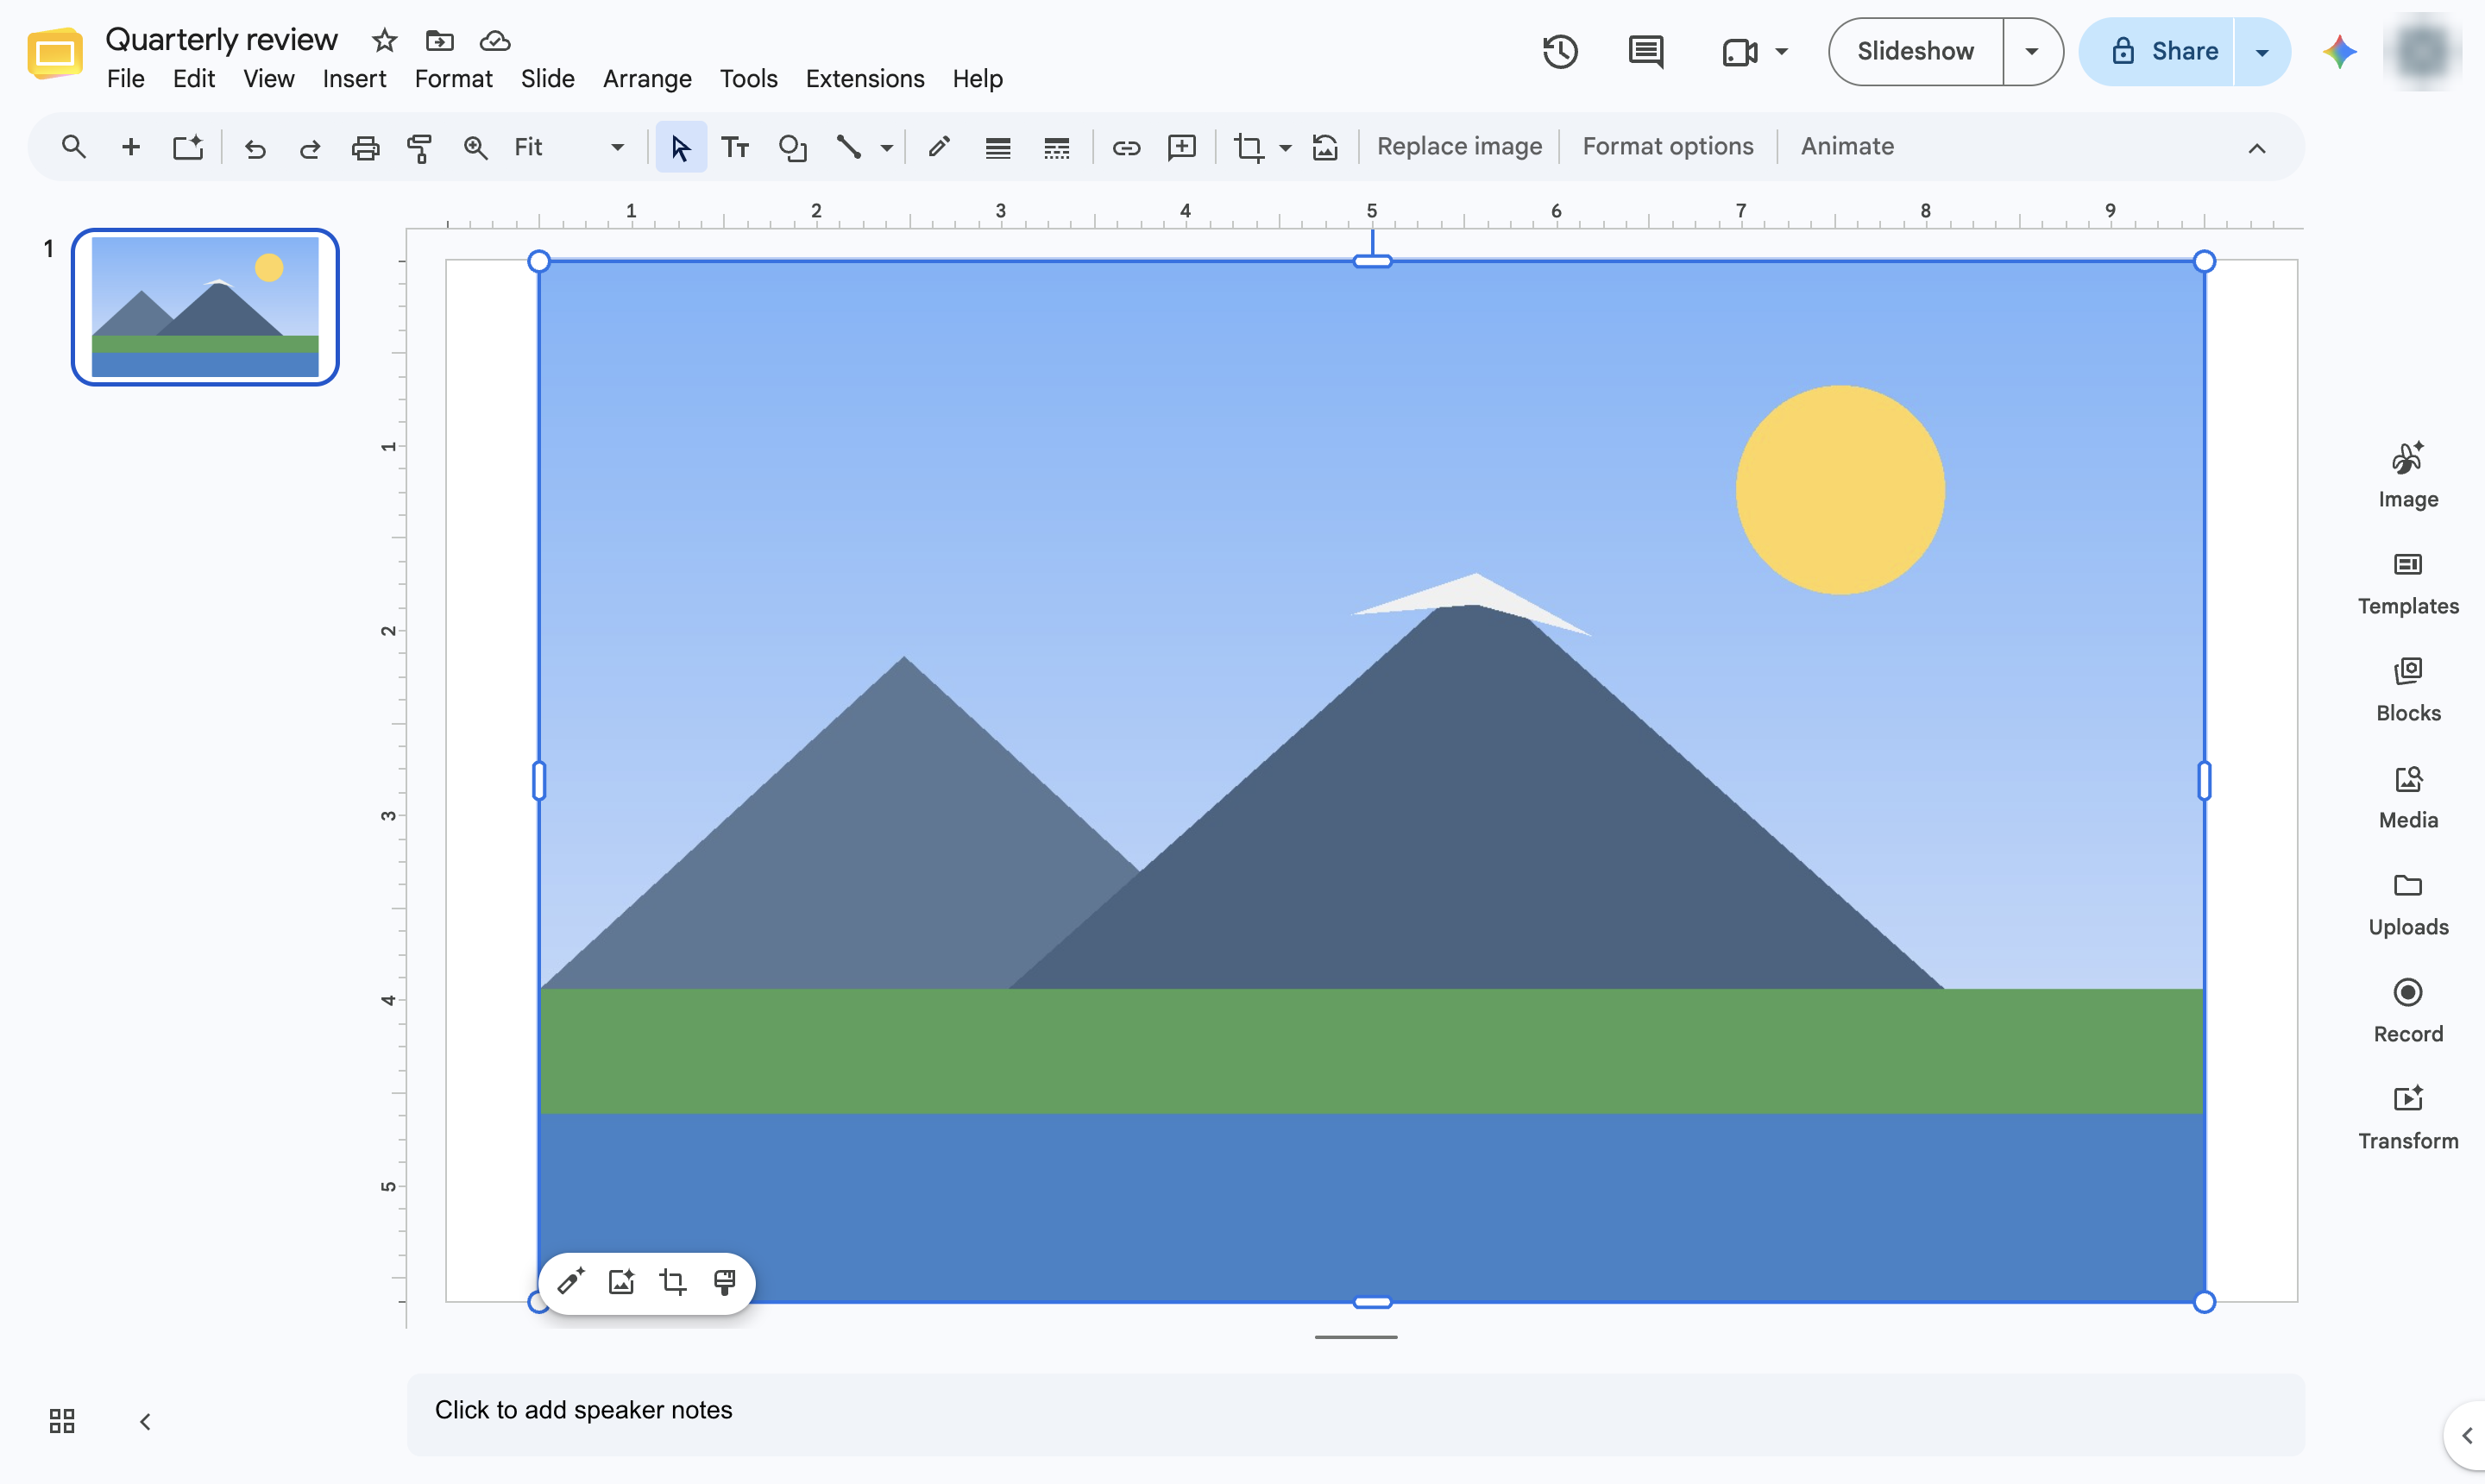Star the Quarterly review document
This screenshot has width=2485, height=1484.
coord(384,40)
